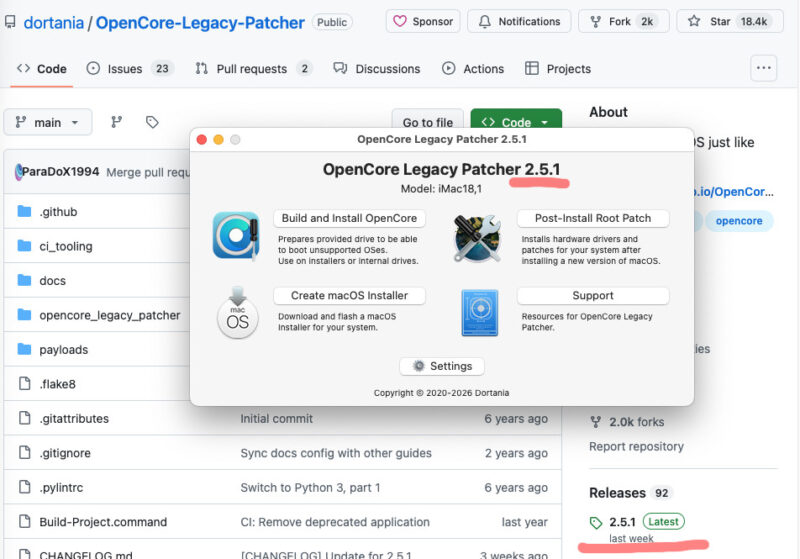800x559 pixels.
Task: Click the 'Model: iMac18,1' text
Action: coord(441,189)
